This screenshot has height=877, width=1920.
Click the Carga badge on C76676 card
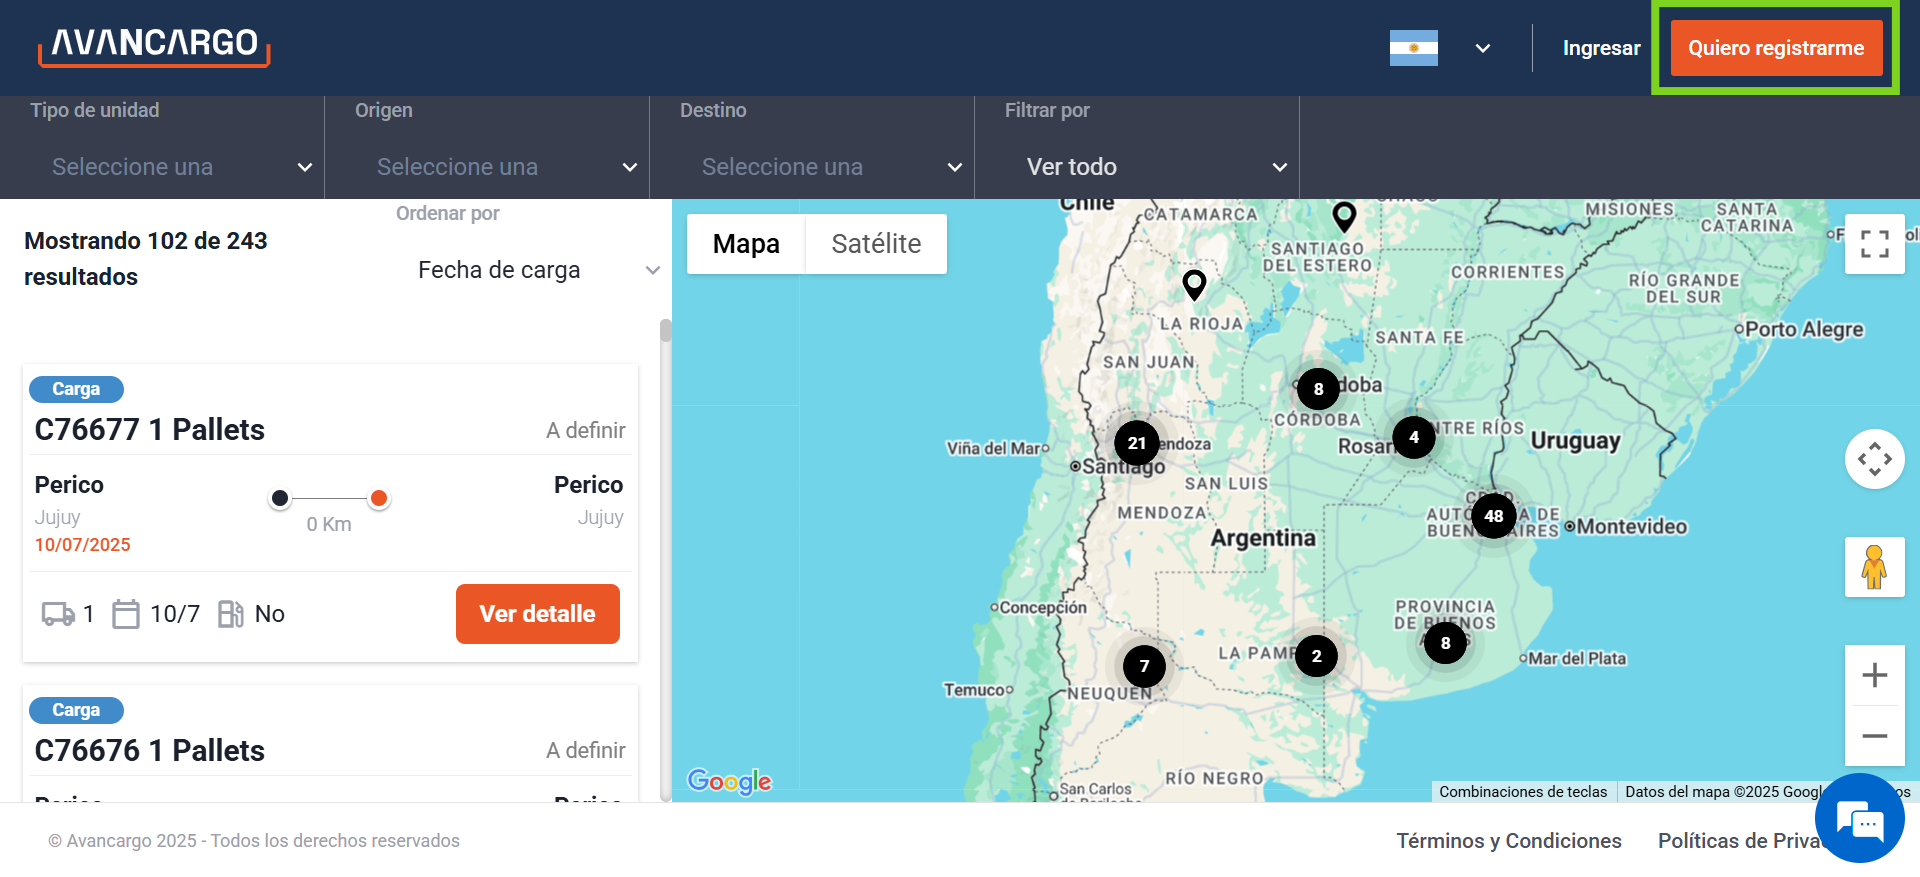[76, 710]
